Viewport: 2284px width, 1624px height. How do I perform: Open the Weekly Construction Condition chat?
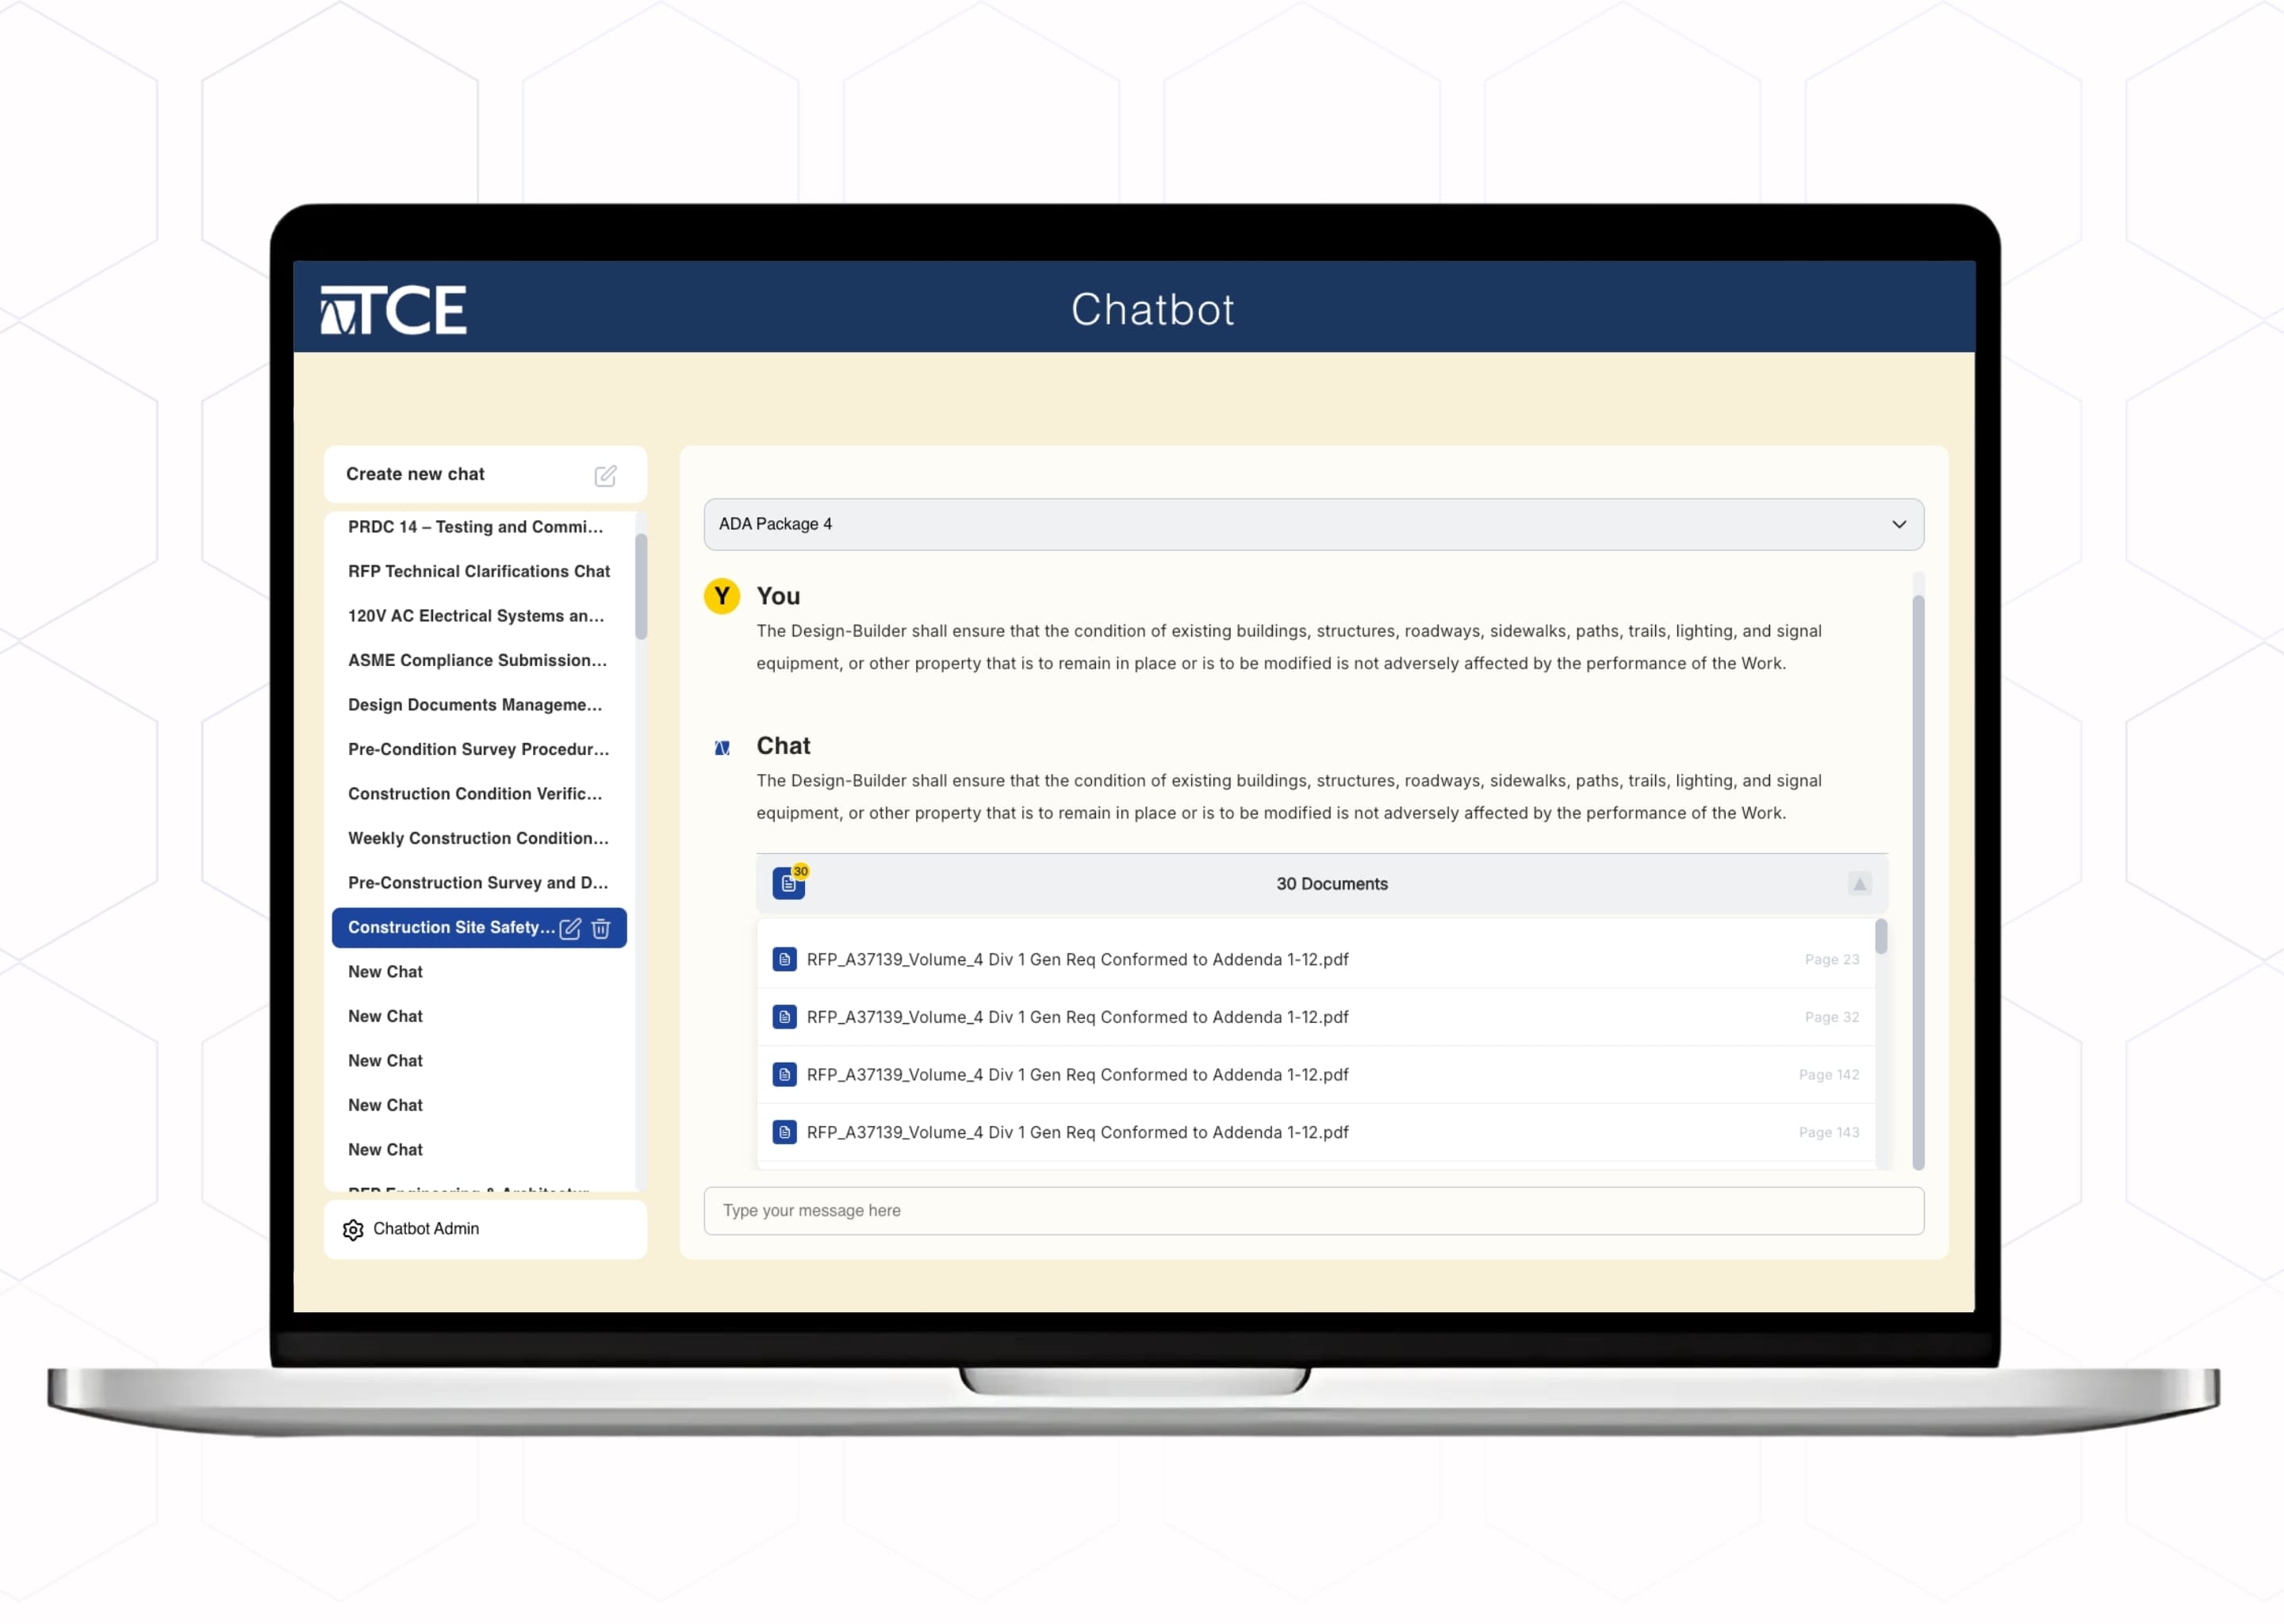(x=479, y=839)
